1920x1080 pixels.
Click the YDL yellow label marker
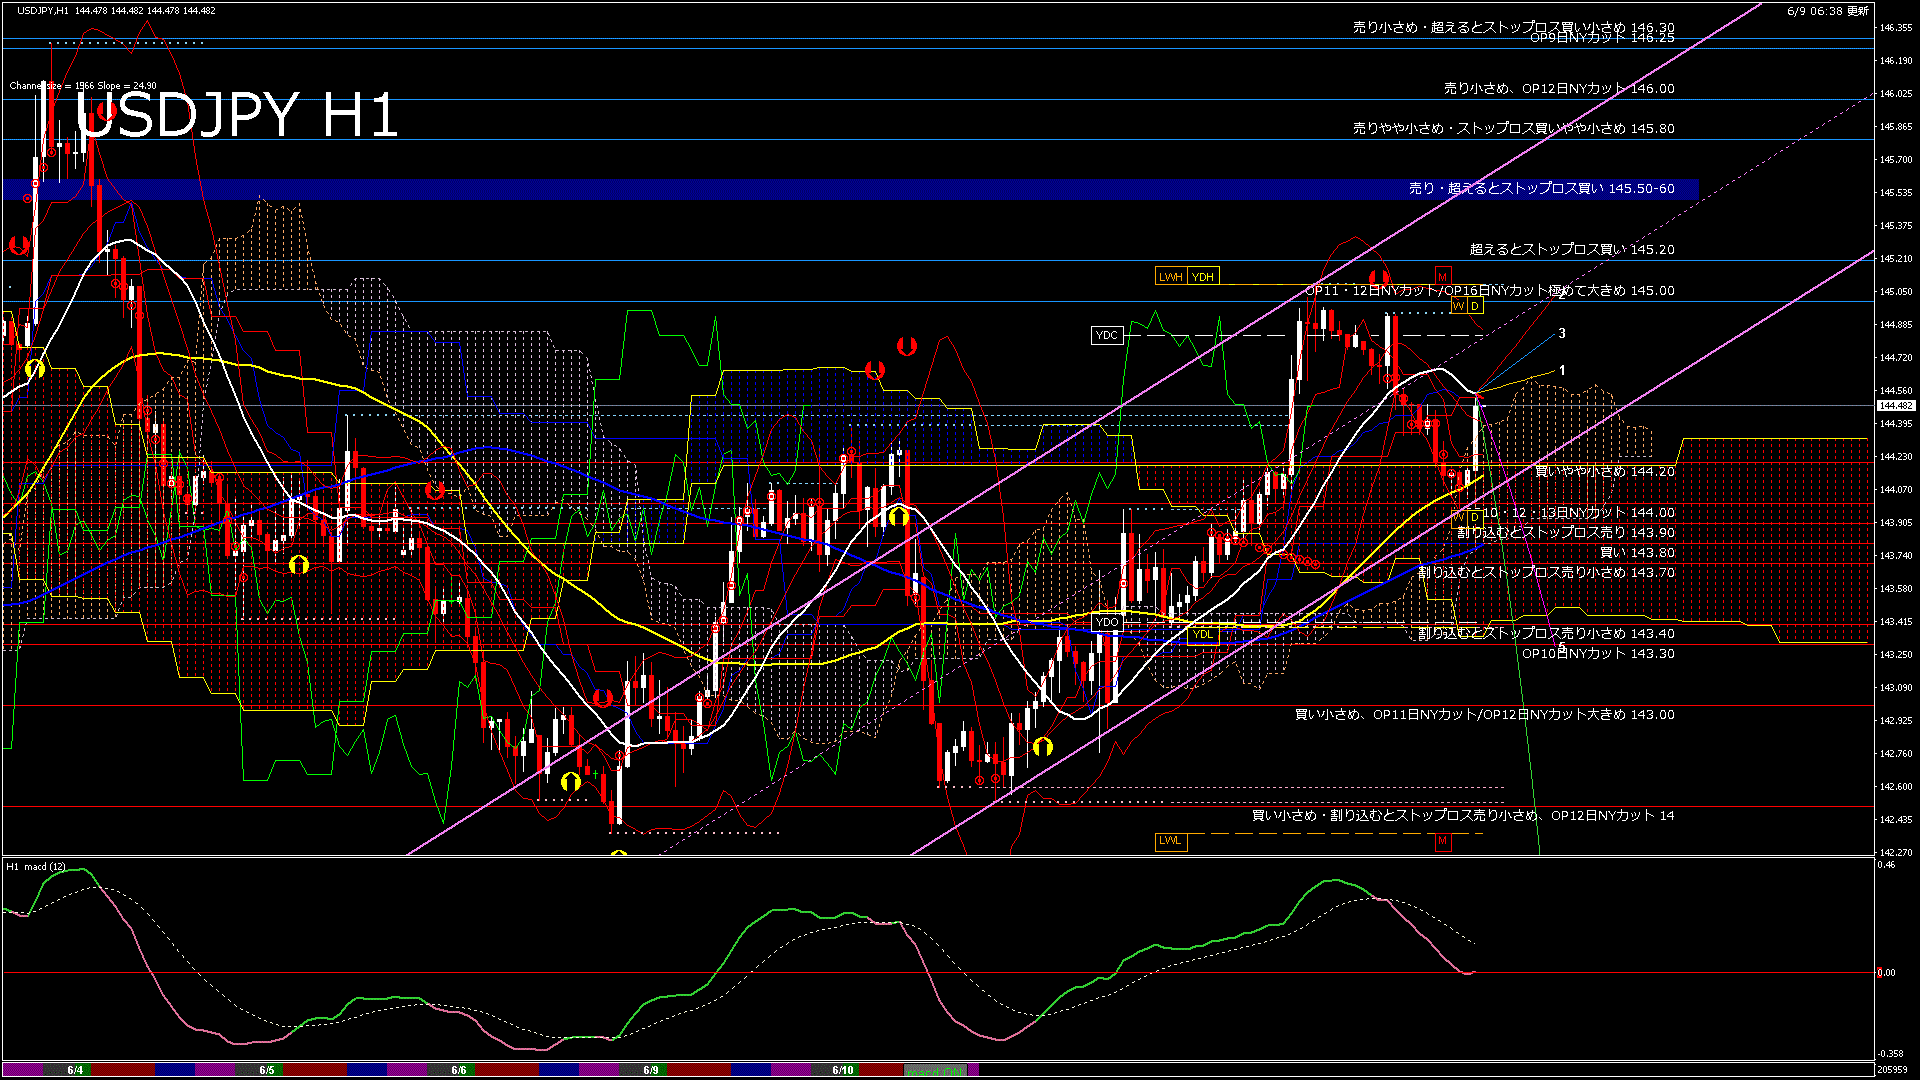(x=1203, y=634)
